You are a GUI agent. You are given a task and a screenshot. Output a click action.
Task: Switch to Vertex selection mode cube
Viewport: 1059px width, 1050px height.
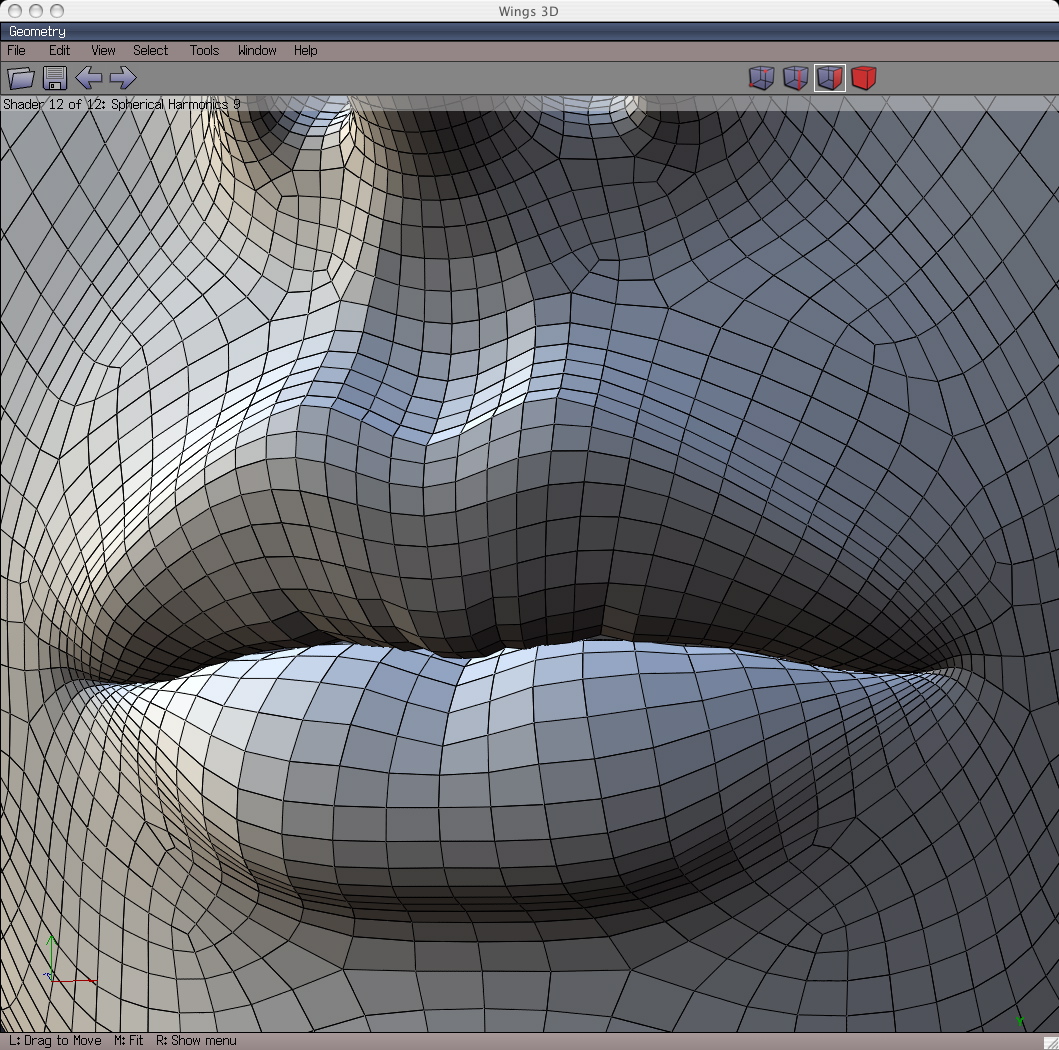(x=762, y=78)
